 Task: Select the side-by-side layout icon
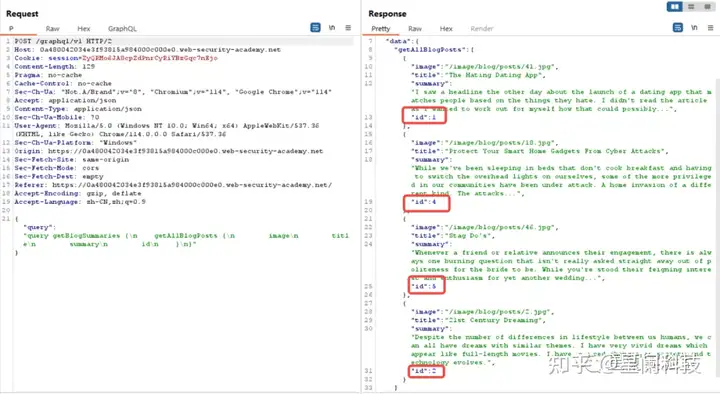675,6
